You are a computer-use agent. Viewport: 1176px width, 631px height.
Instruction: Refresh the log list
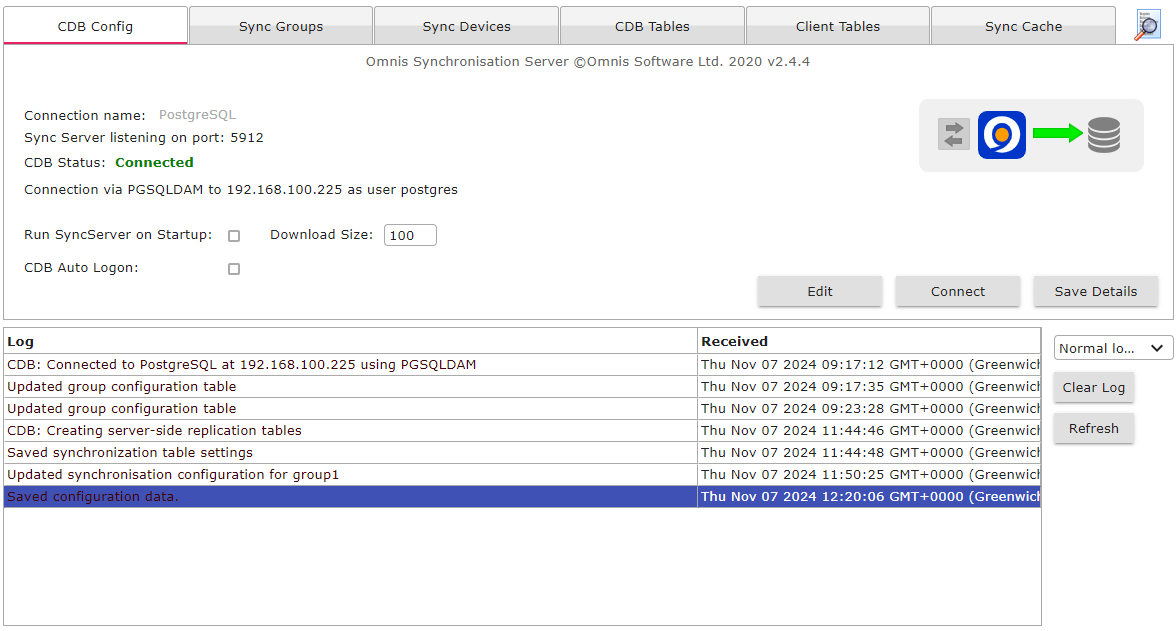coord(1094,428)
